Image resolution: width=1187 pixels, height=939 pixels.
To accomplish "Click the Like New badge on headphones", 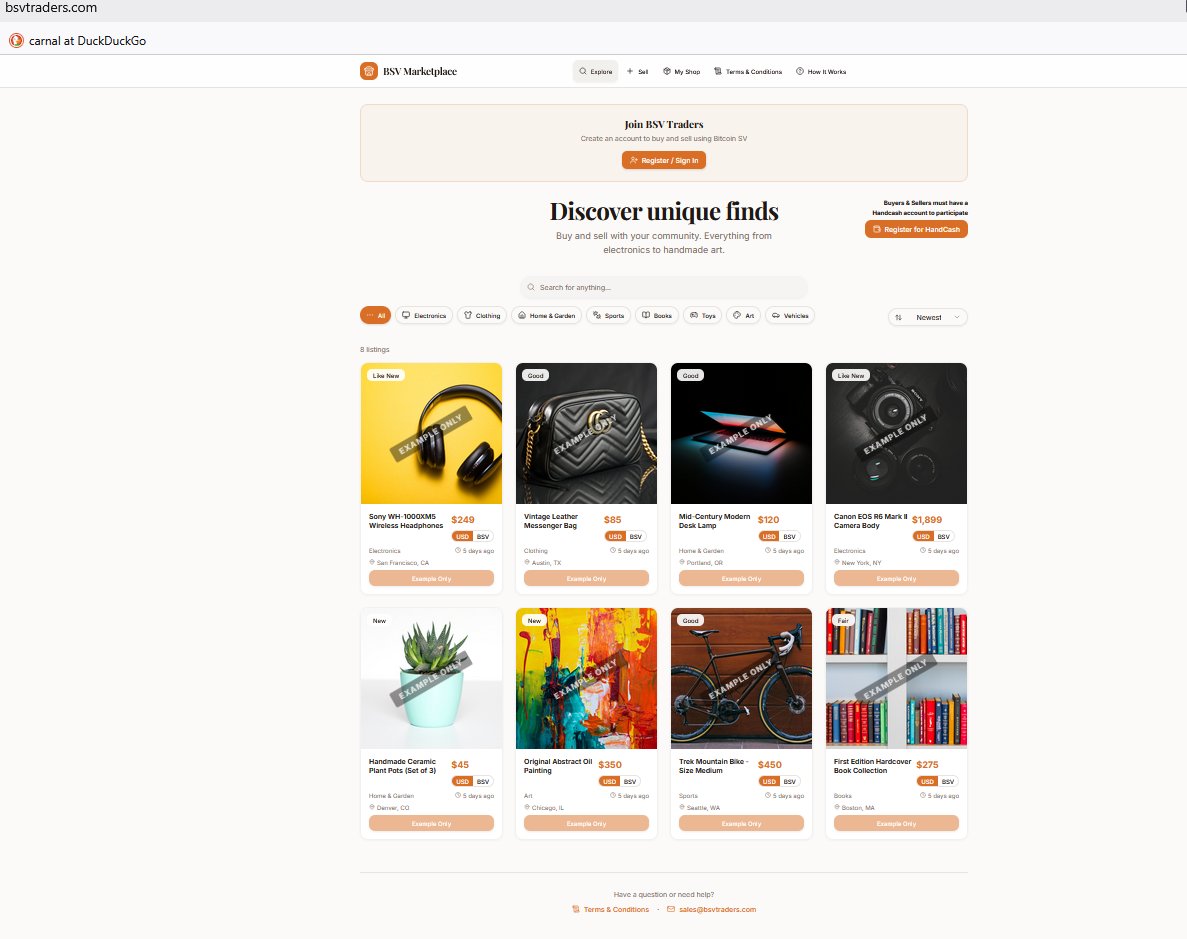I will 386,376.
